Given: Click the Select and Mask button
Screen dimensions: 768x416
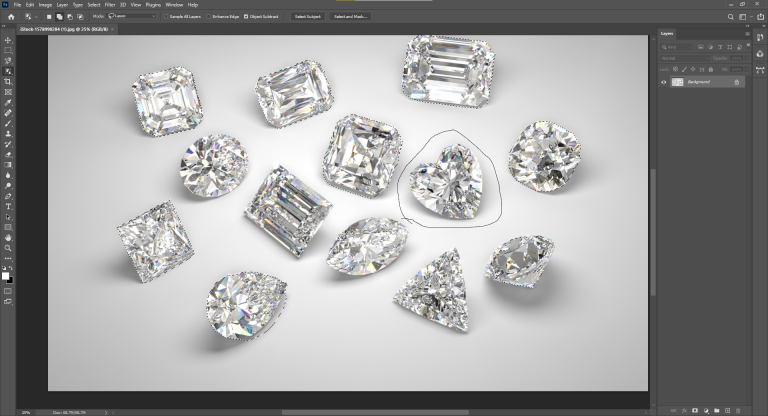Looking at the screenshot, I should 350,17.
